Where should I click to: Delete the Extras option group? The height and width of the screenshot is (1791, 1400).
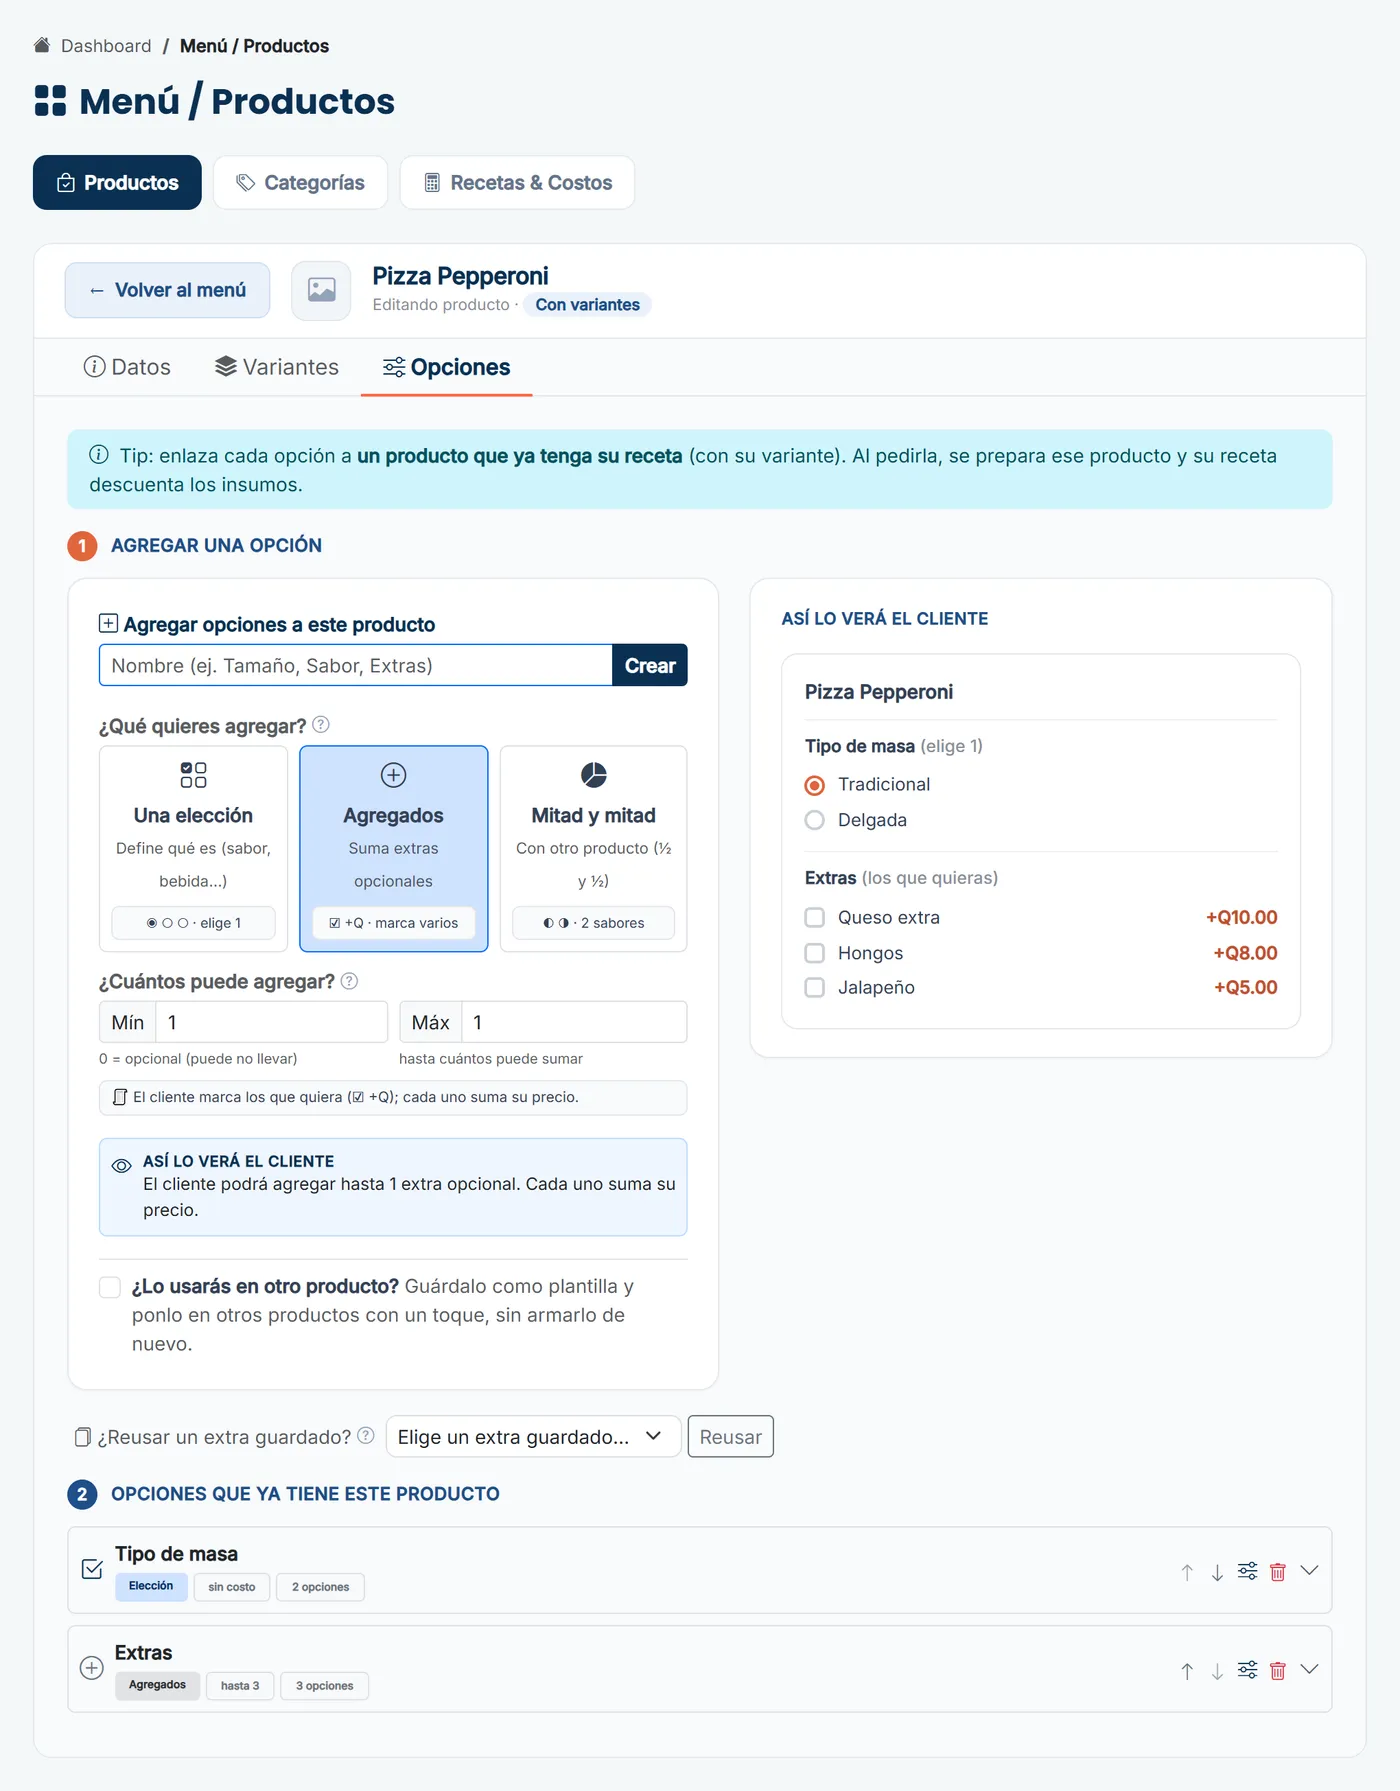1277,1671
